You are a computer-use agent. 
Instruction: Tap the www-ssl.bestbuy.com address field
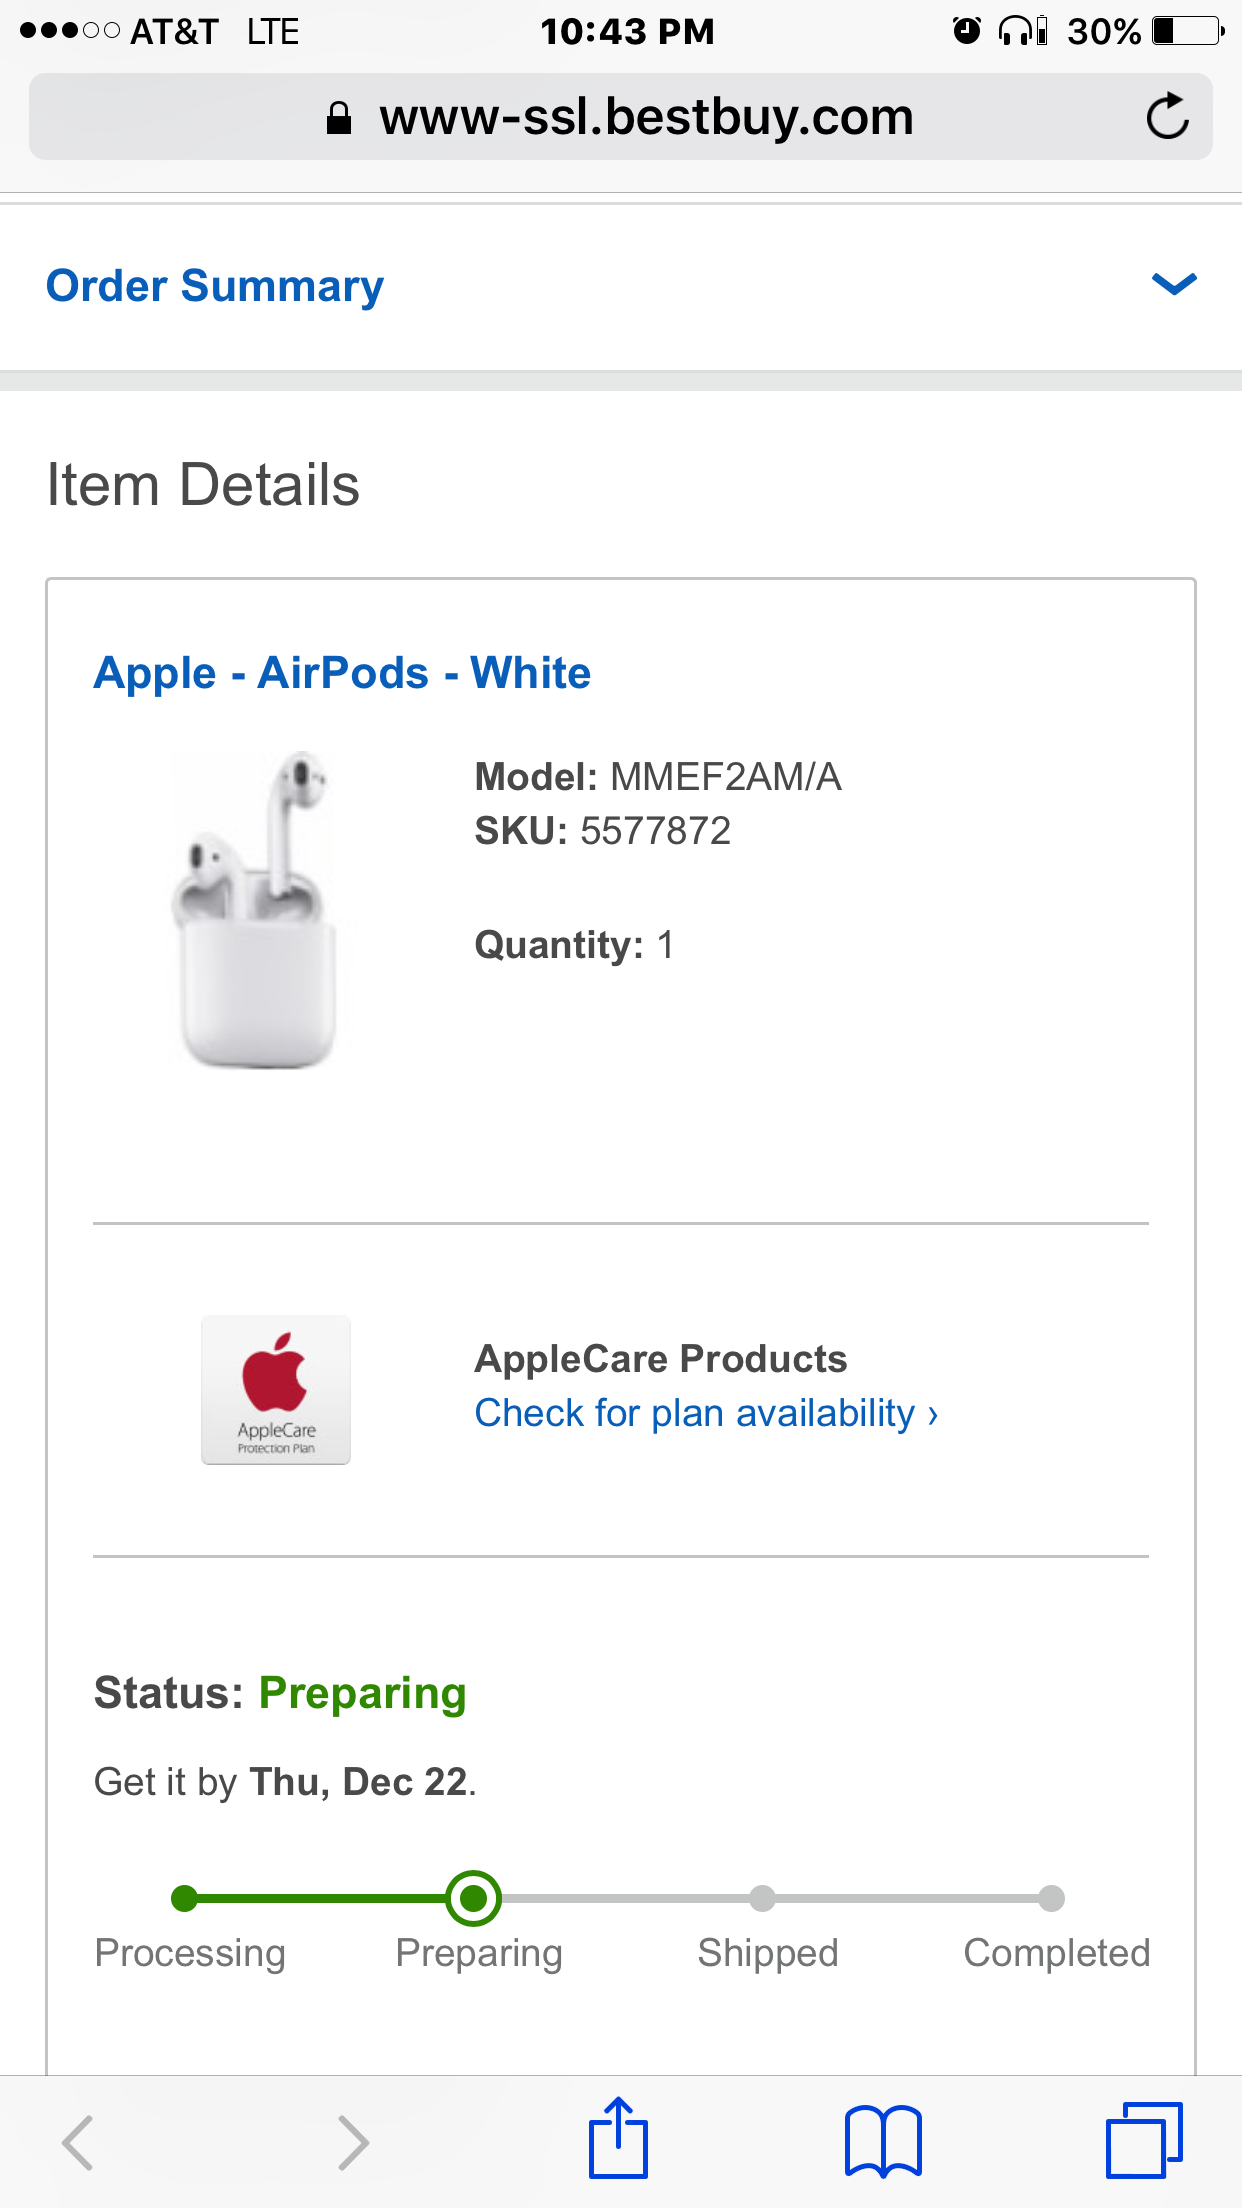click(x=646, y=117)
